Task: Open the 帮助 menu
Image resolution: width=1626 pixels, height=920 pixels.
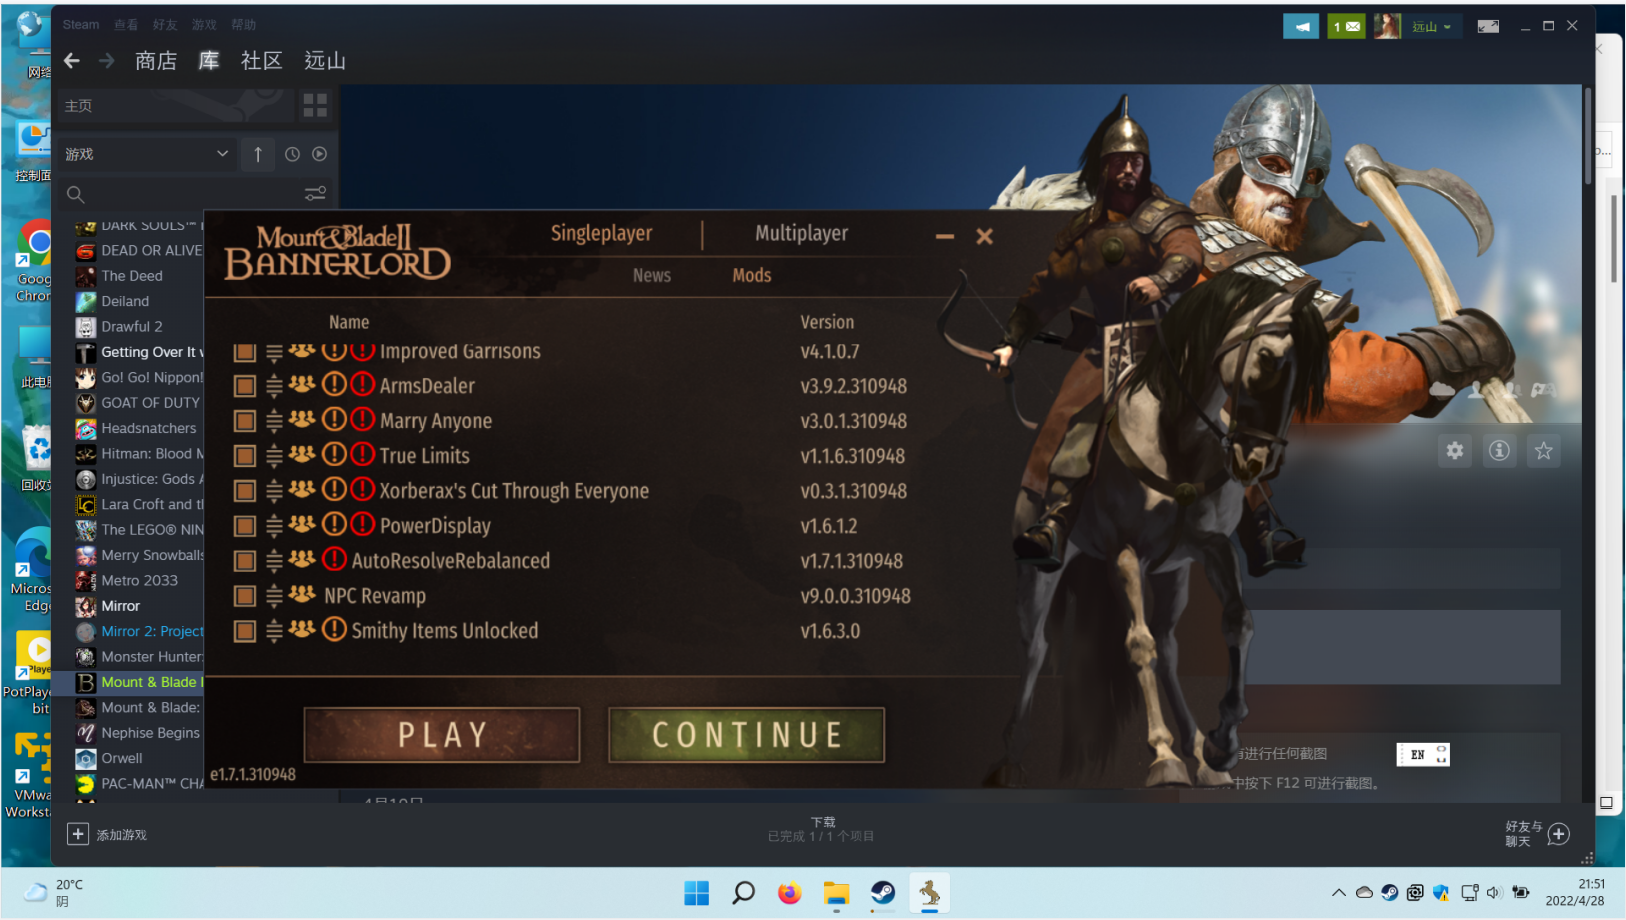Action: coord(244,25)
